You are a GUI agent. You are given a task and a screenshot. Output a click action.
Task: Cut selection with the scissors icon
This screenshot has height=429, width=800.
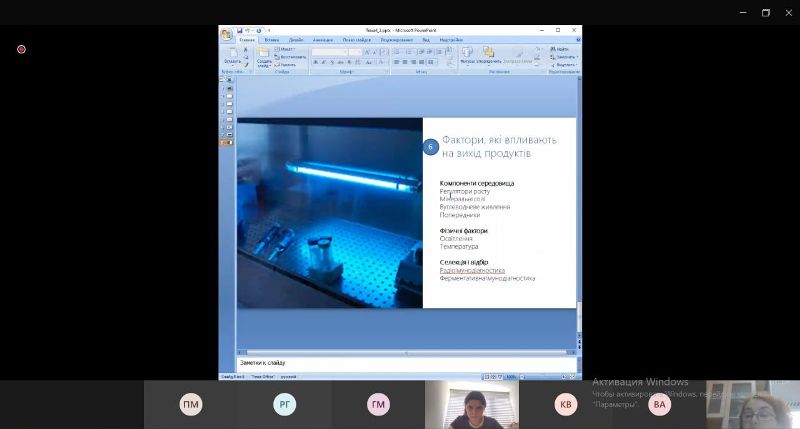coord(245,49)
